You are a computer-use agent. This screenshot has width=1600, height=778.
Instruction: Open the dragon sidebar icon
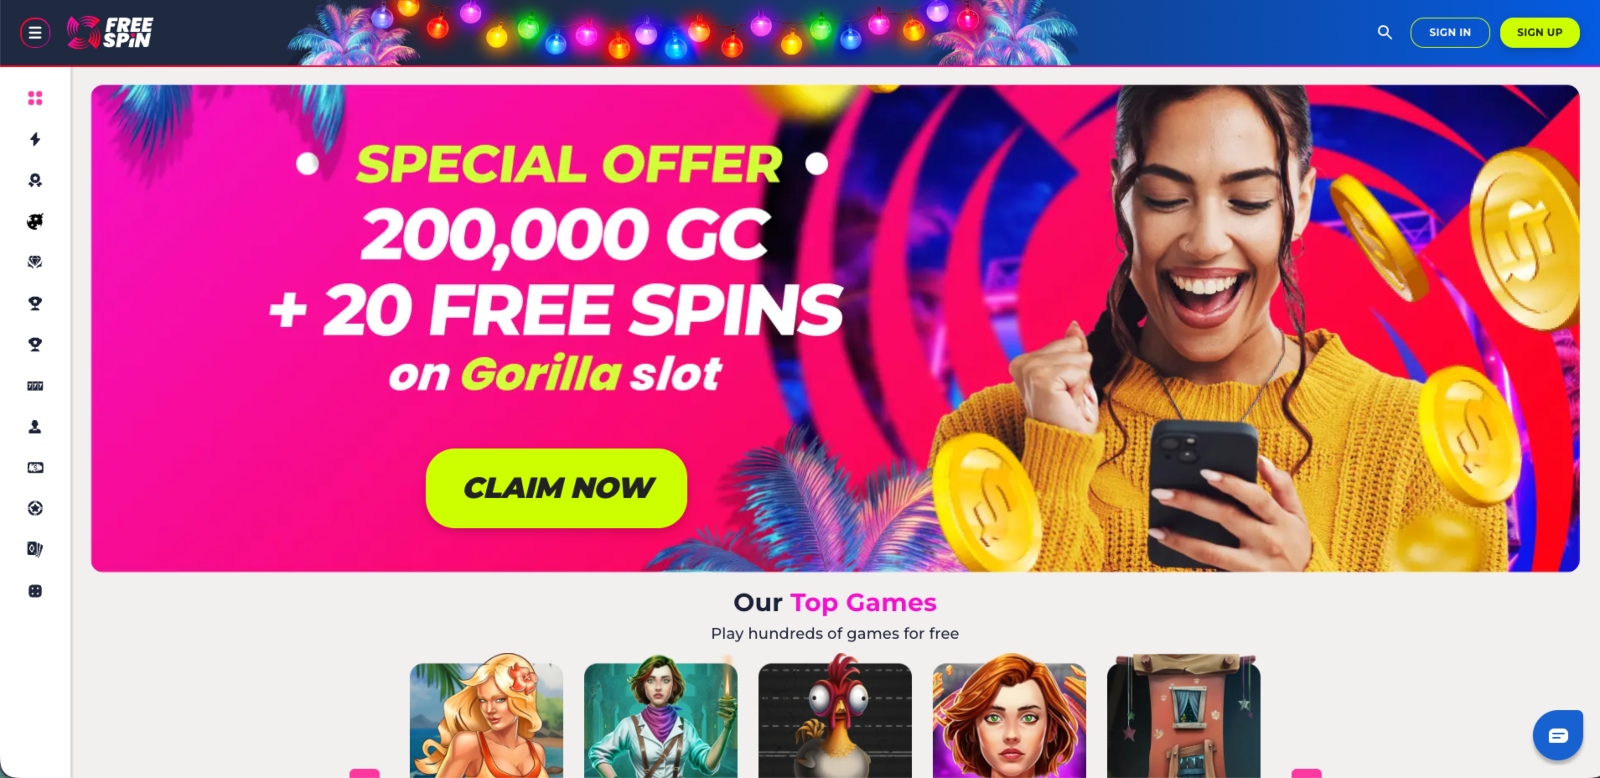coord(35,221)
